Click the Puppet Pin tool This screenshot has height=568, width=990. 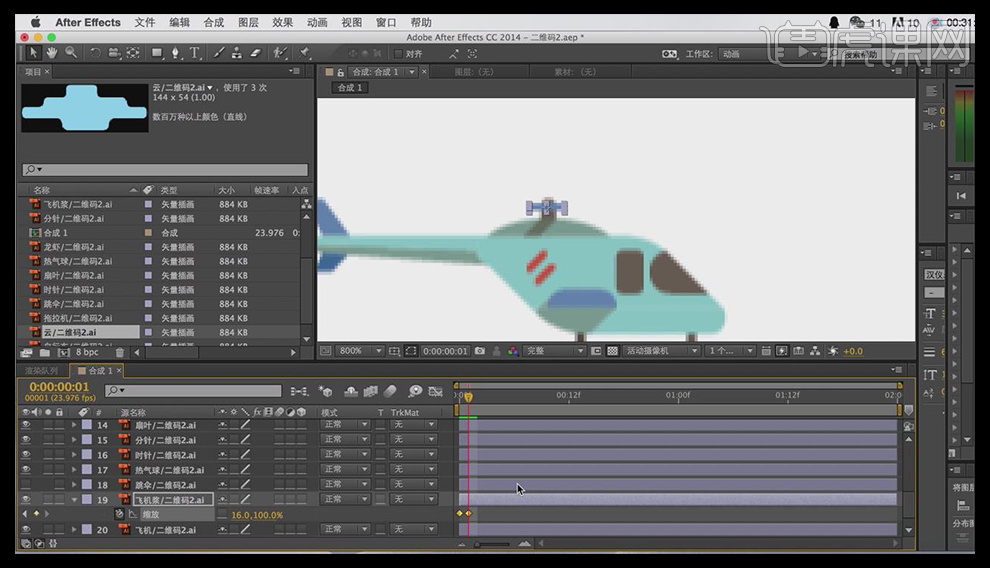tap(304, 53)
